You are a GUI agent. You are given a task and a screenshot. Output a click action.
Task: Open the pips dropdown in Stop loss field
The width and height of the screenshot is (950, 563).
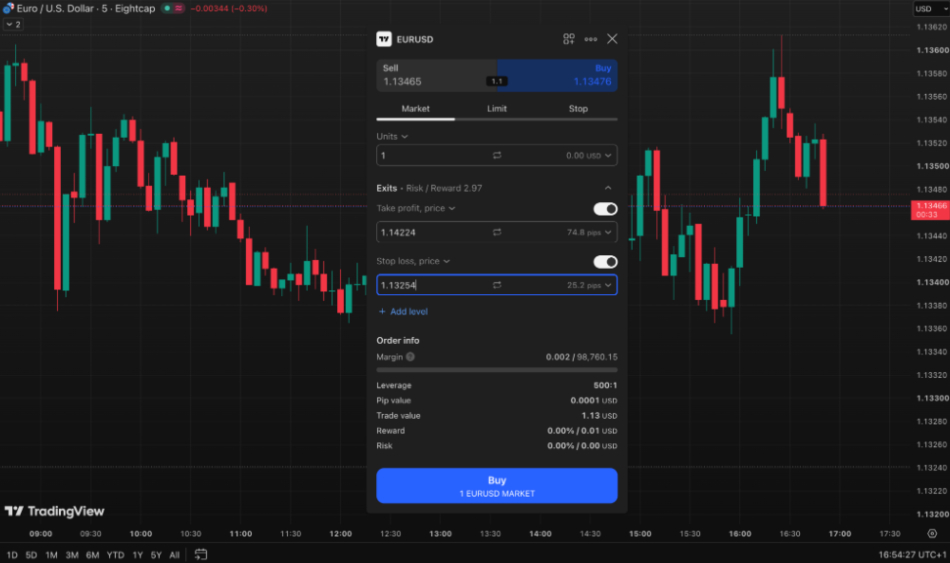pyautogui.click(x=589, y=285)
